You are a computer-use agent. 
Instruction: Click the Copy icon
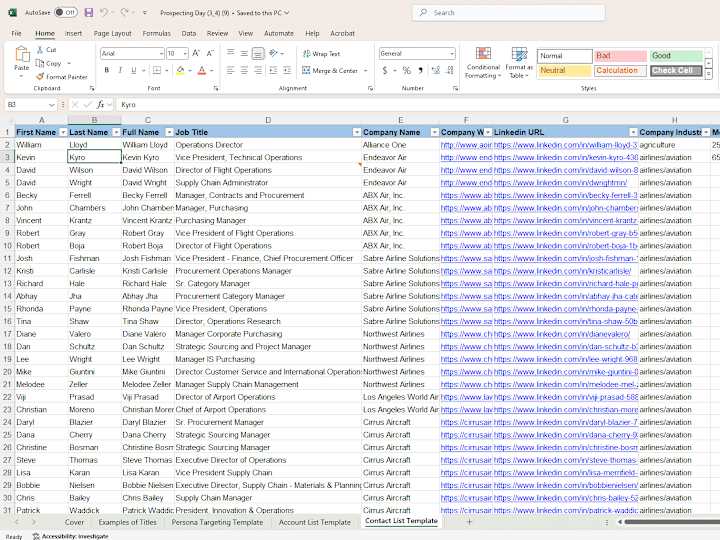40,63
